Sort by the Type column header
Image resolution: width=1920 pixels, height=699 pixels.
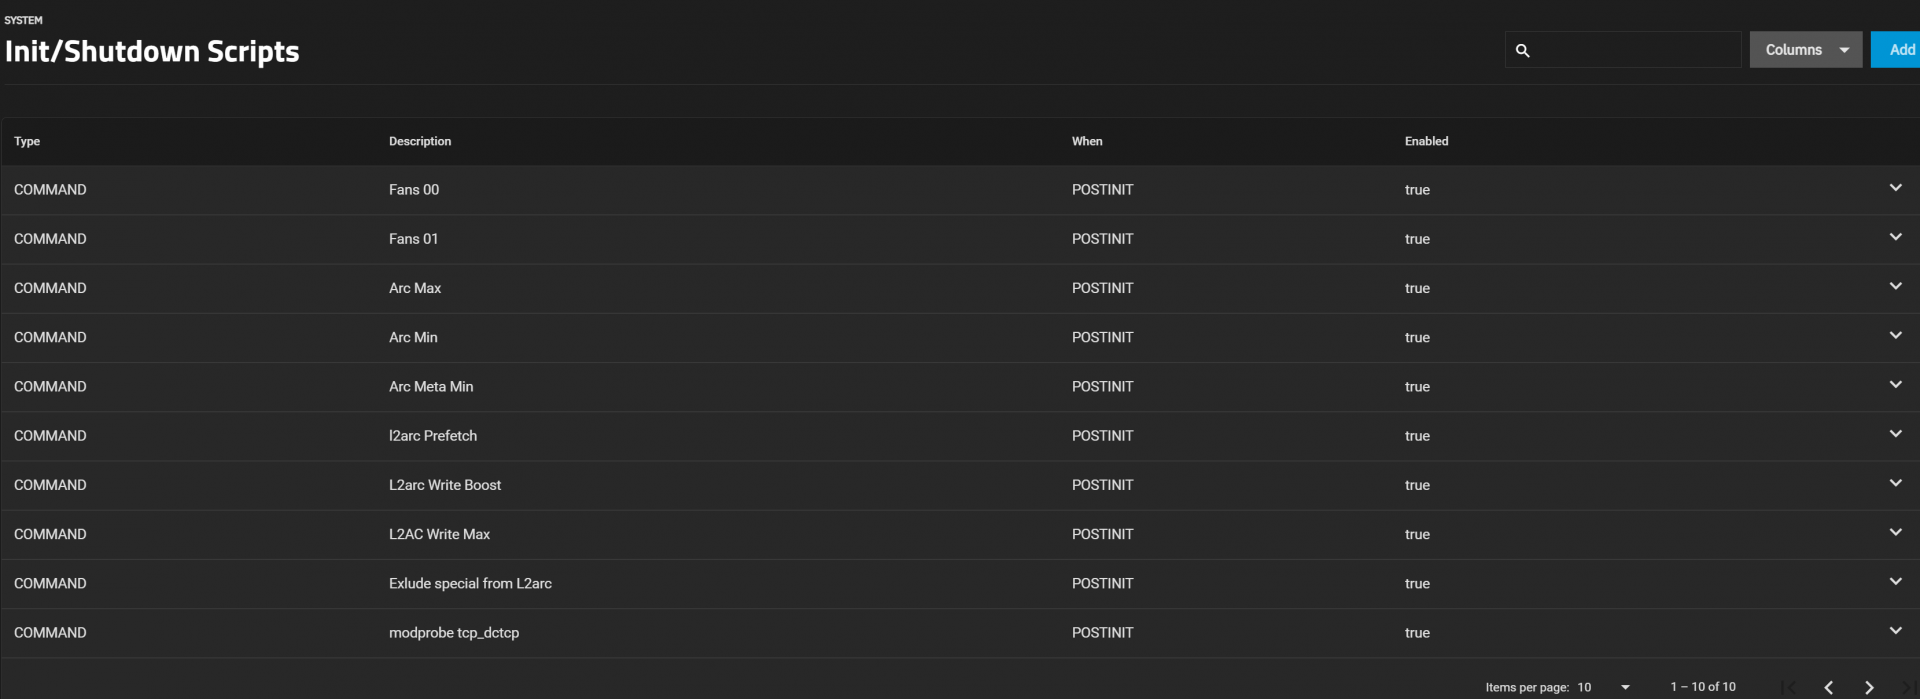(x=27, y=141)
